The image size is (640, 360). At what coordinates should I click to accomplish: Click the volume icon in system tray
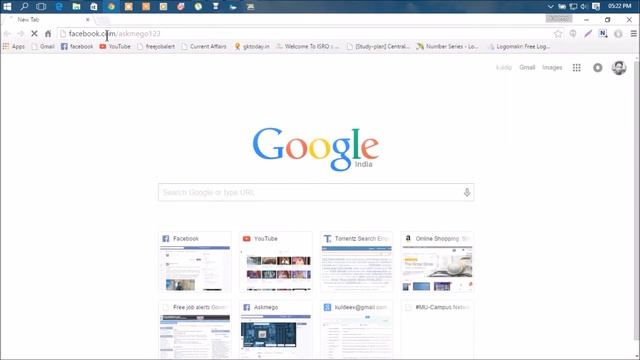click(584, 7)
